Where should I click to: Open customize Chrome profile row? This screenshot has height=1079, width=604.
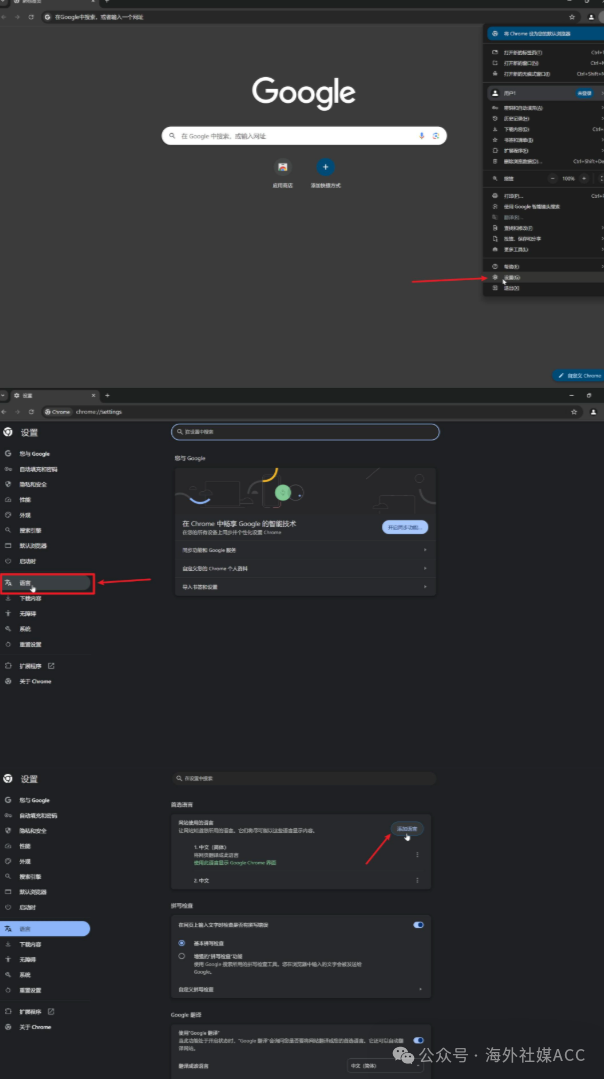click(x=305, y=568)
